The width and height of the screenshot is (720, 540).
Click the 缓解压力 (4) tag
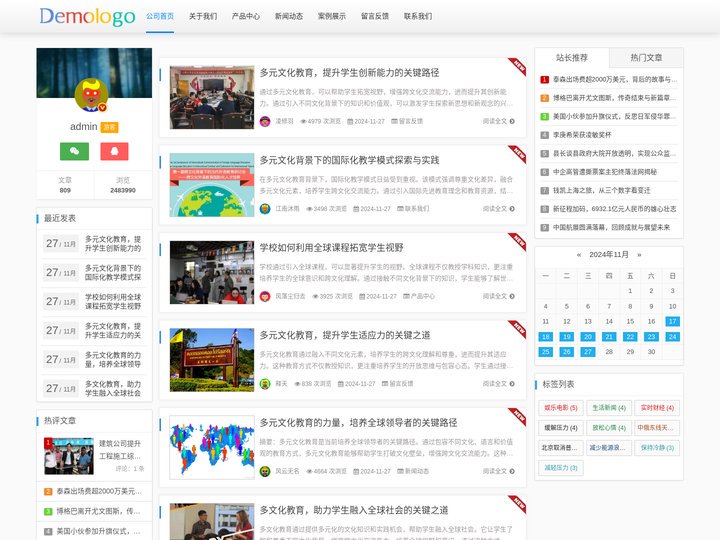click(x=561, y=428)
